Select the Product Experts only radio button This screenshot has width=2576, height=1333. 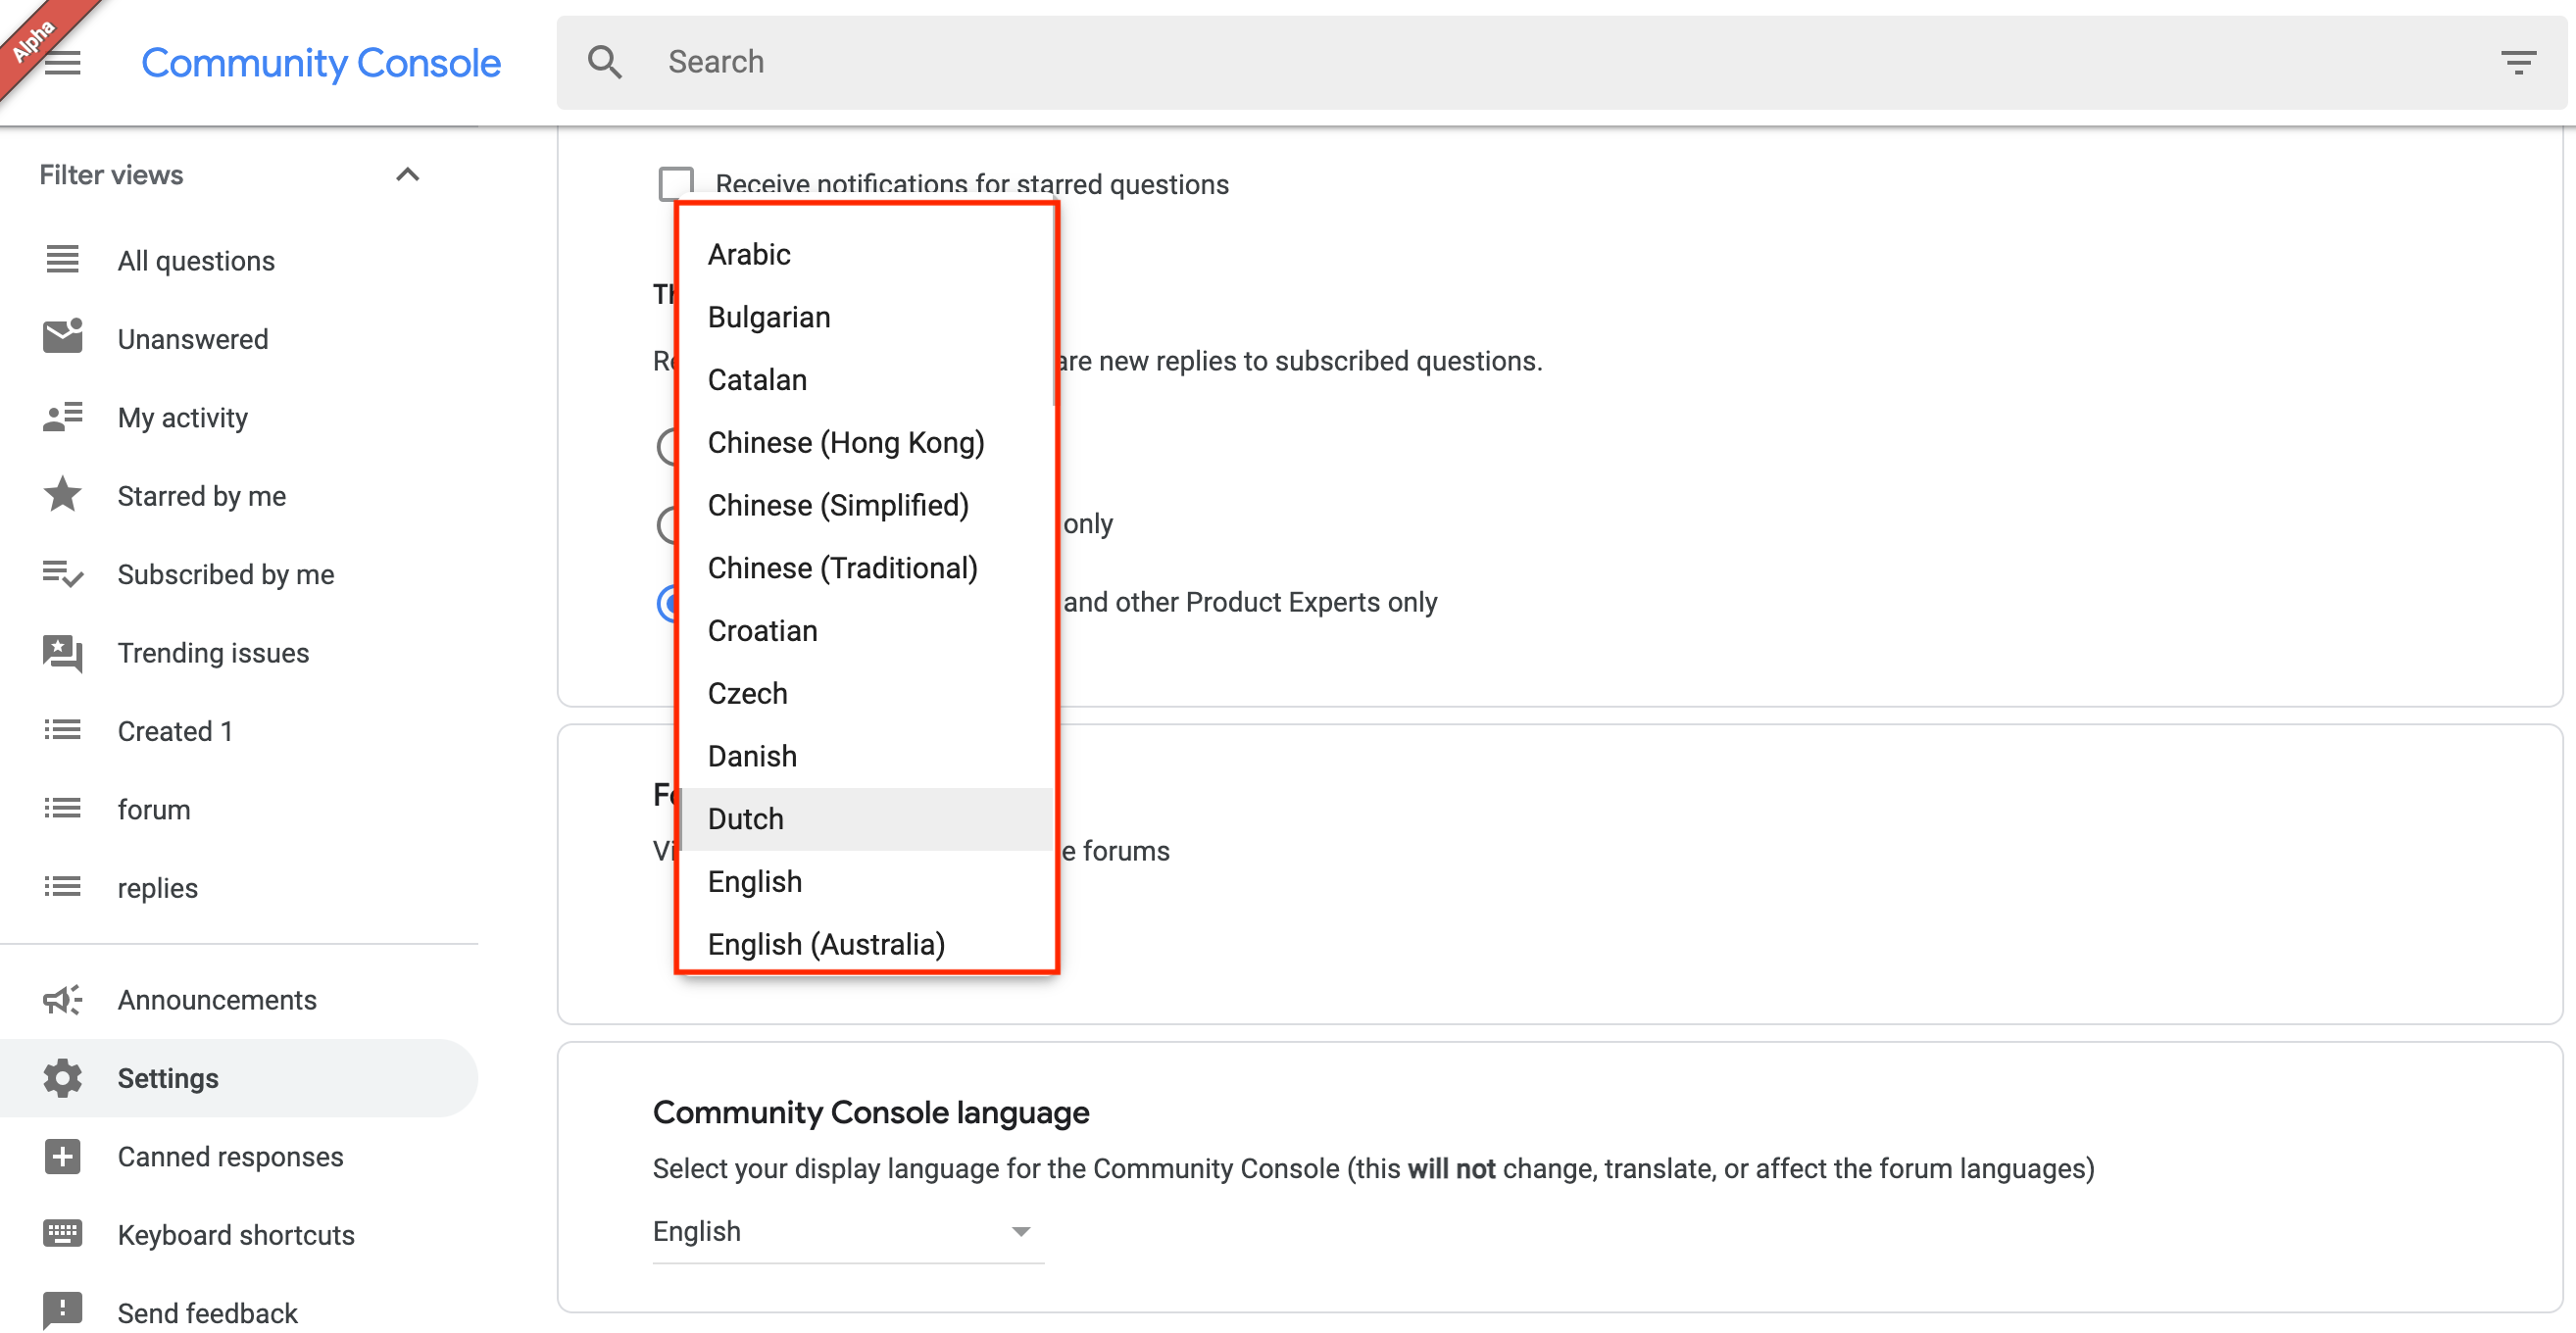[670, 604]
